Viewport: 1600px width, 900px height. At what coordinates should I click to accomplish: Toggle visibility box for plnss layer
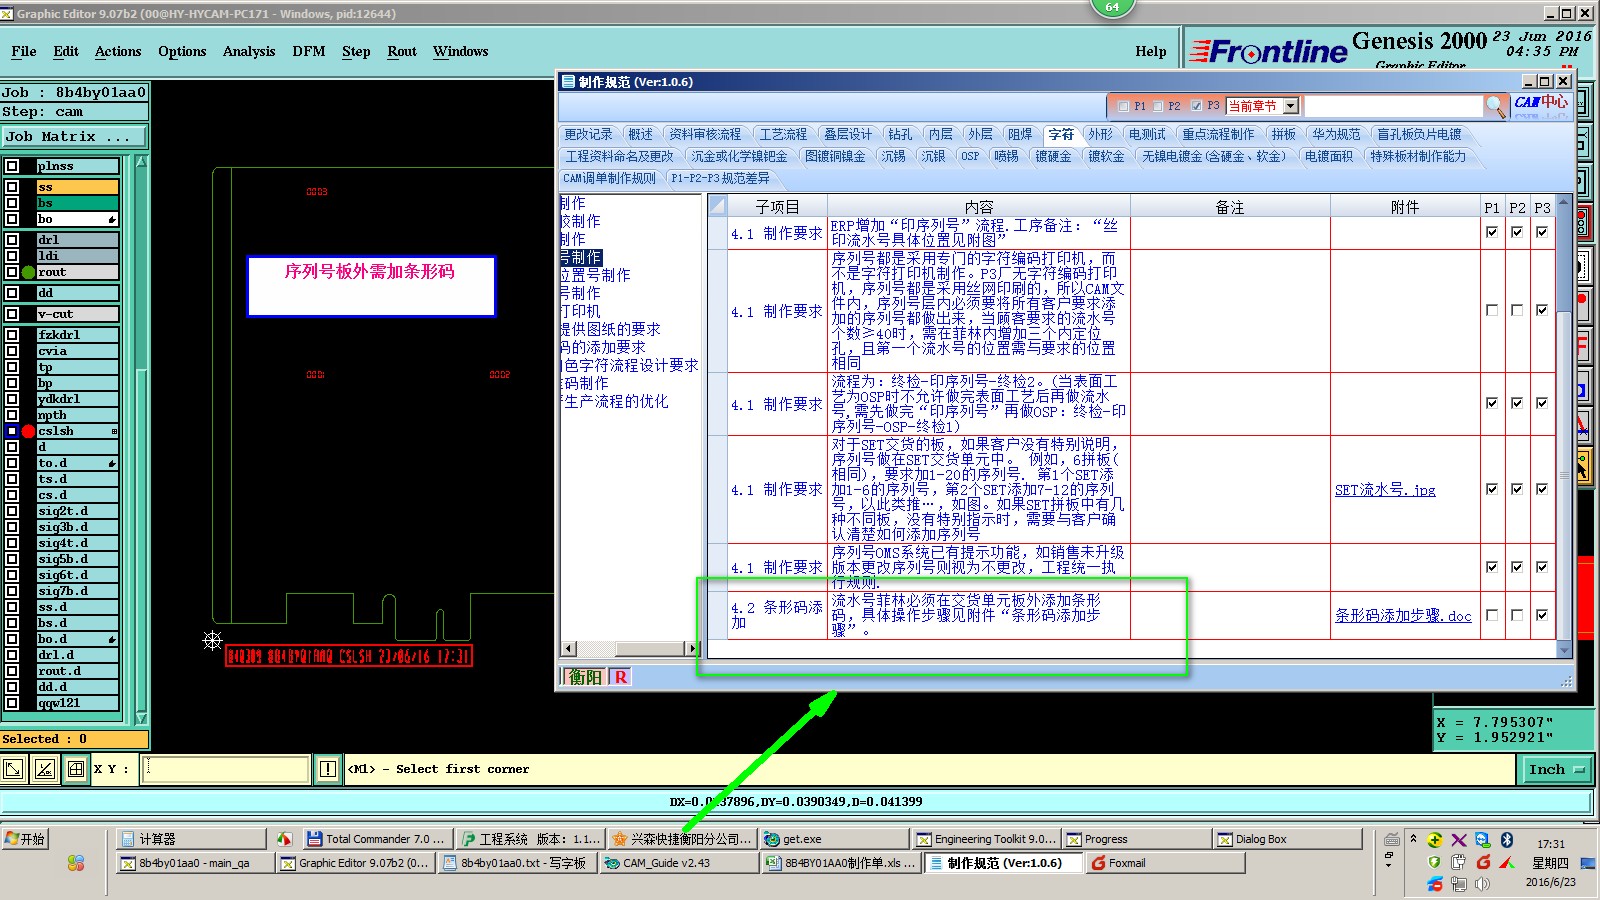12,166
